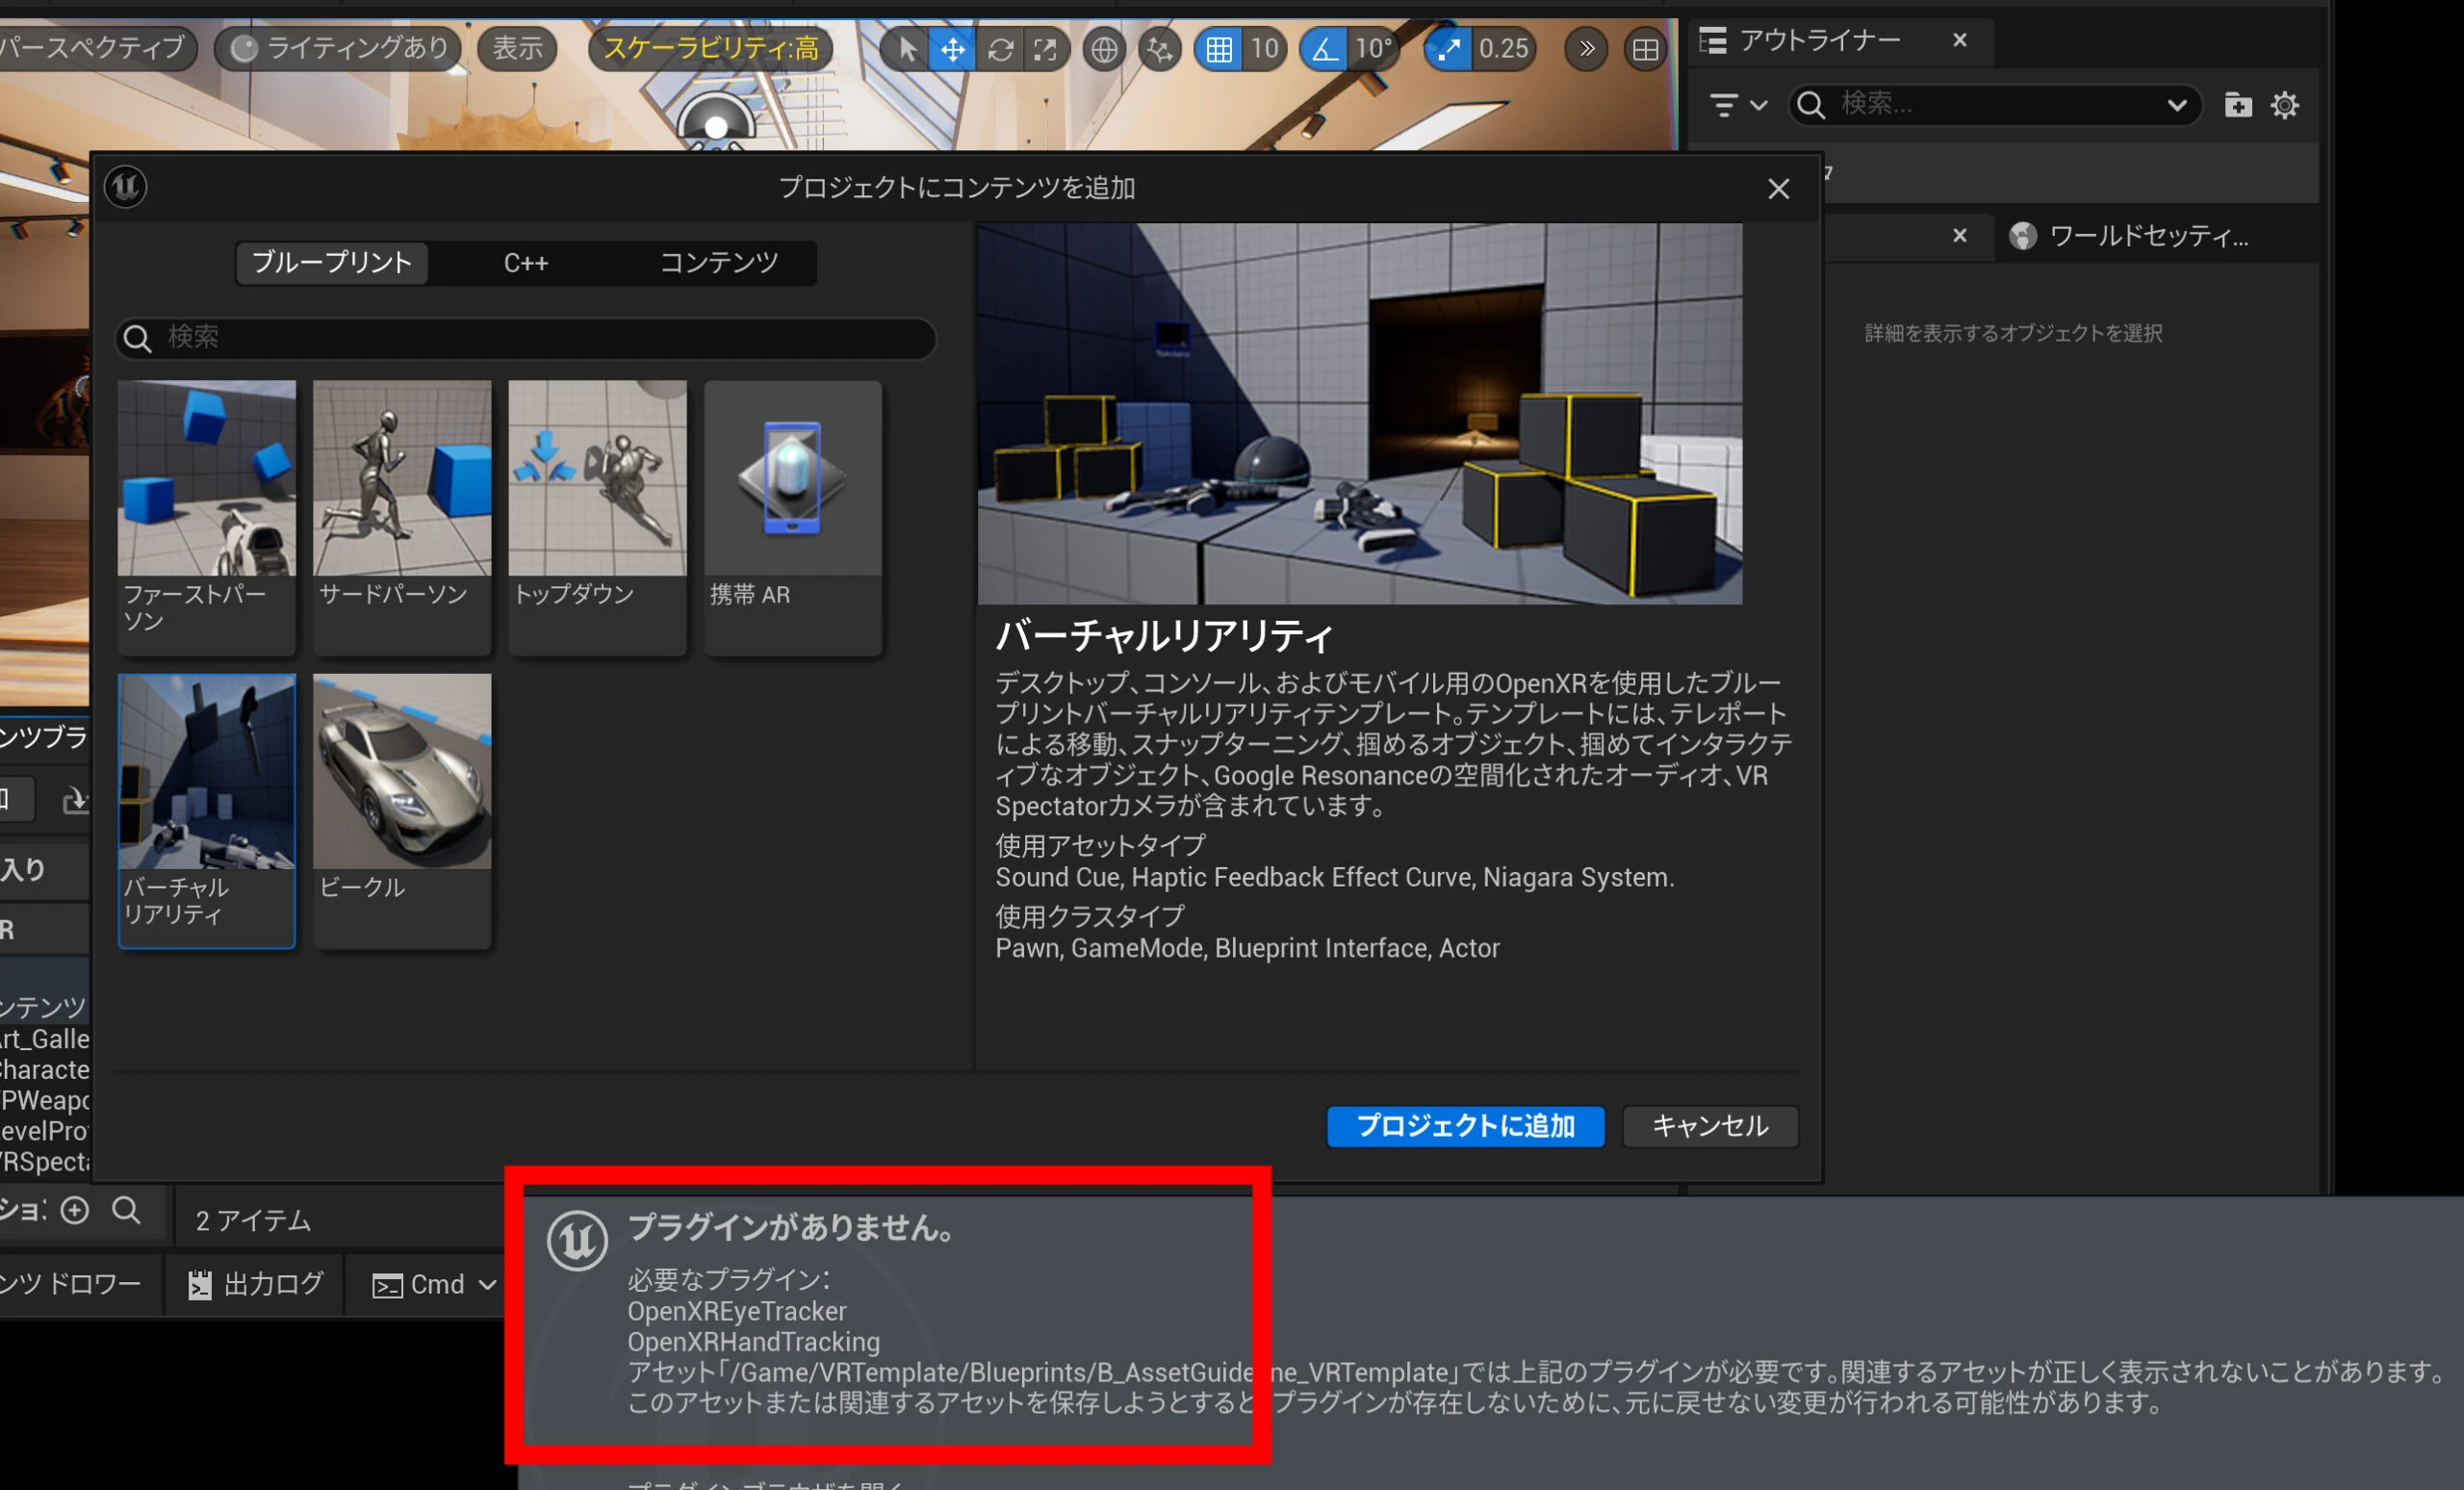The height and width of the screenshot is (1490, 2464).
Task: Open the Outliner settings gear
Action: click(2285, 105)
